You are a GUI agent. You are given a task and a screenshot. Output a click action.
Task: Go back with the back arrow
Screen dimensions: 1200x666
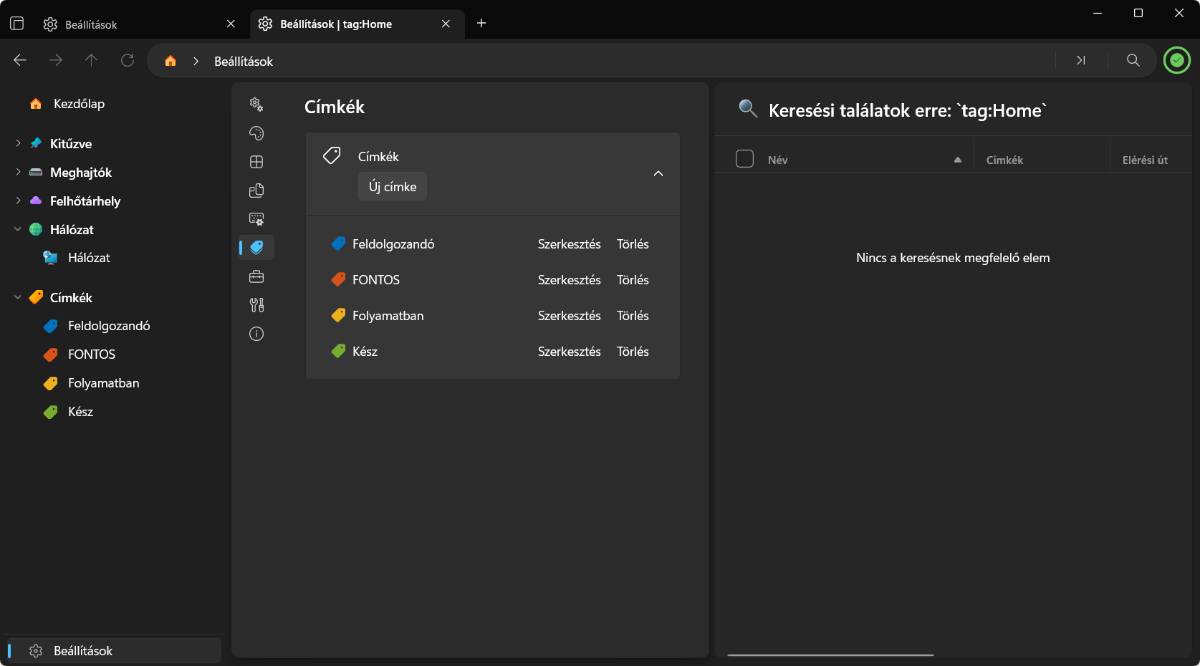coord(20,61)
